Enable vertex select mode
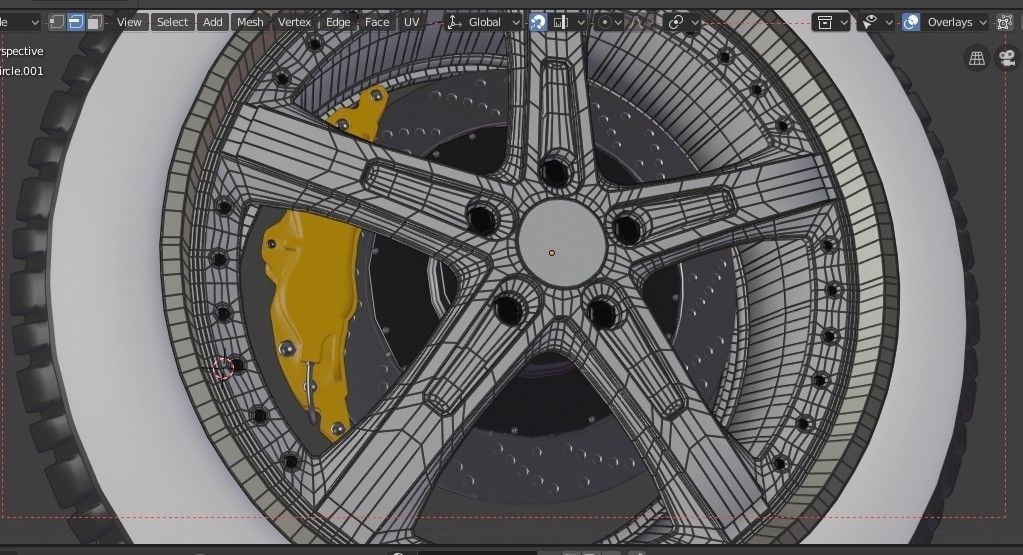The width and height of the screenshot is (1023, 555). [57, 22]
